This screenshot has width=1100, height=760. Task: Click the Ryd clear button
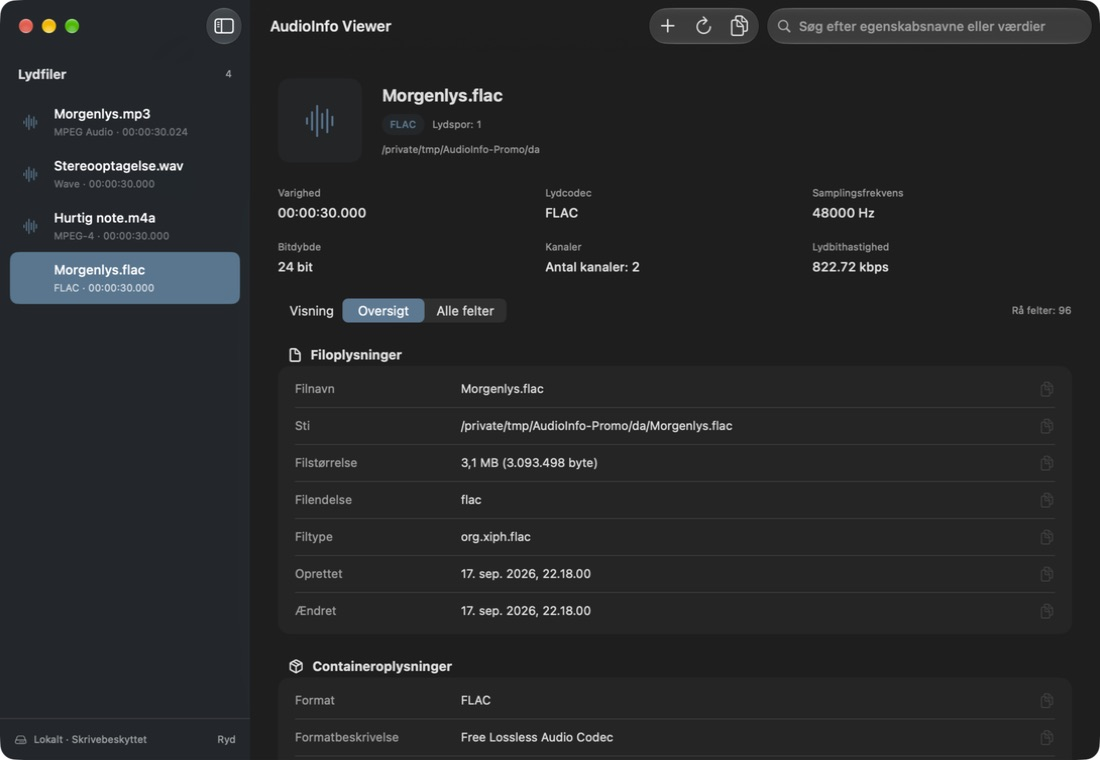(x=226, y=740)
